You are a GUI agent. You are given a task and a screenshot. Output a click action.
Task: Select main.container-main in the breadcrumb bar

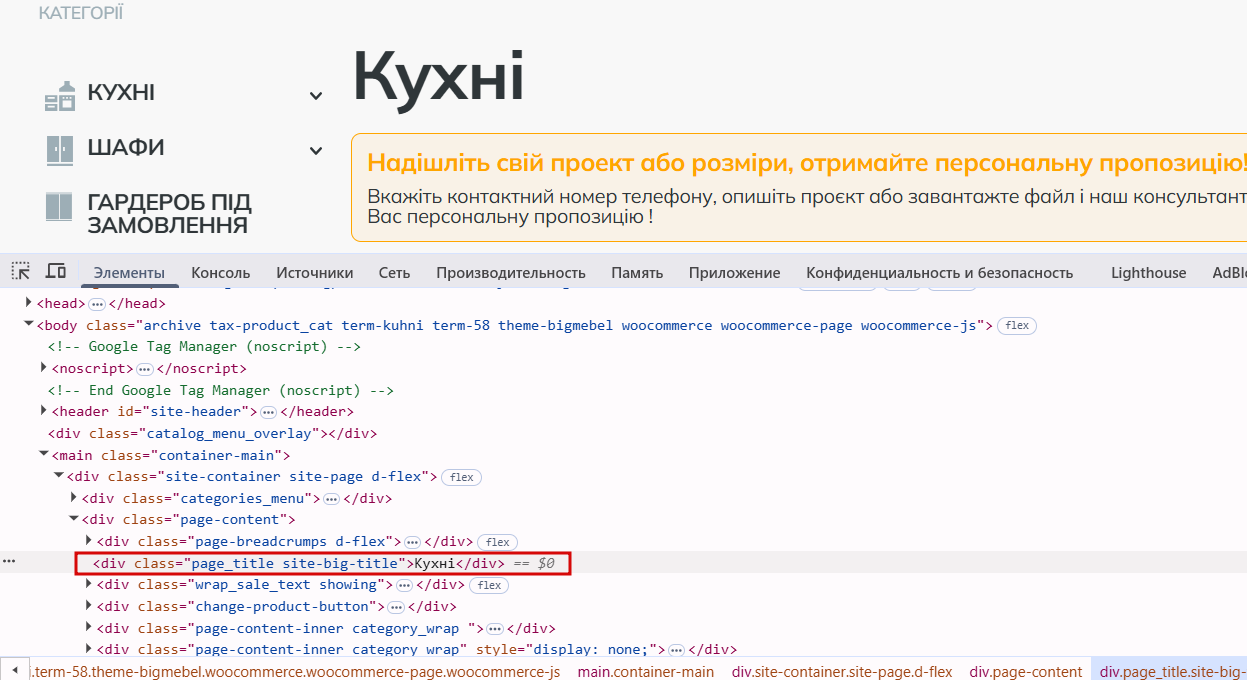(x=646, y=672)
